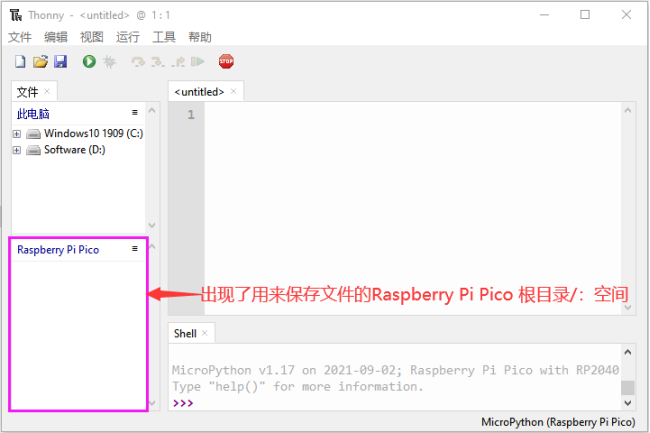This screenshot has height=433, width=650.
Task: Save the script with the floppy icon
Action: click(61, 62)
